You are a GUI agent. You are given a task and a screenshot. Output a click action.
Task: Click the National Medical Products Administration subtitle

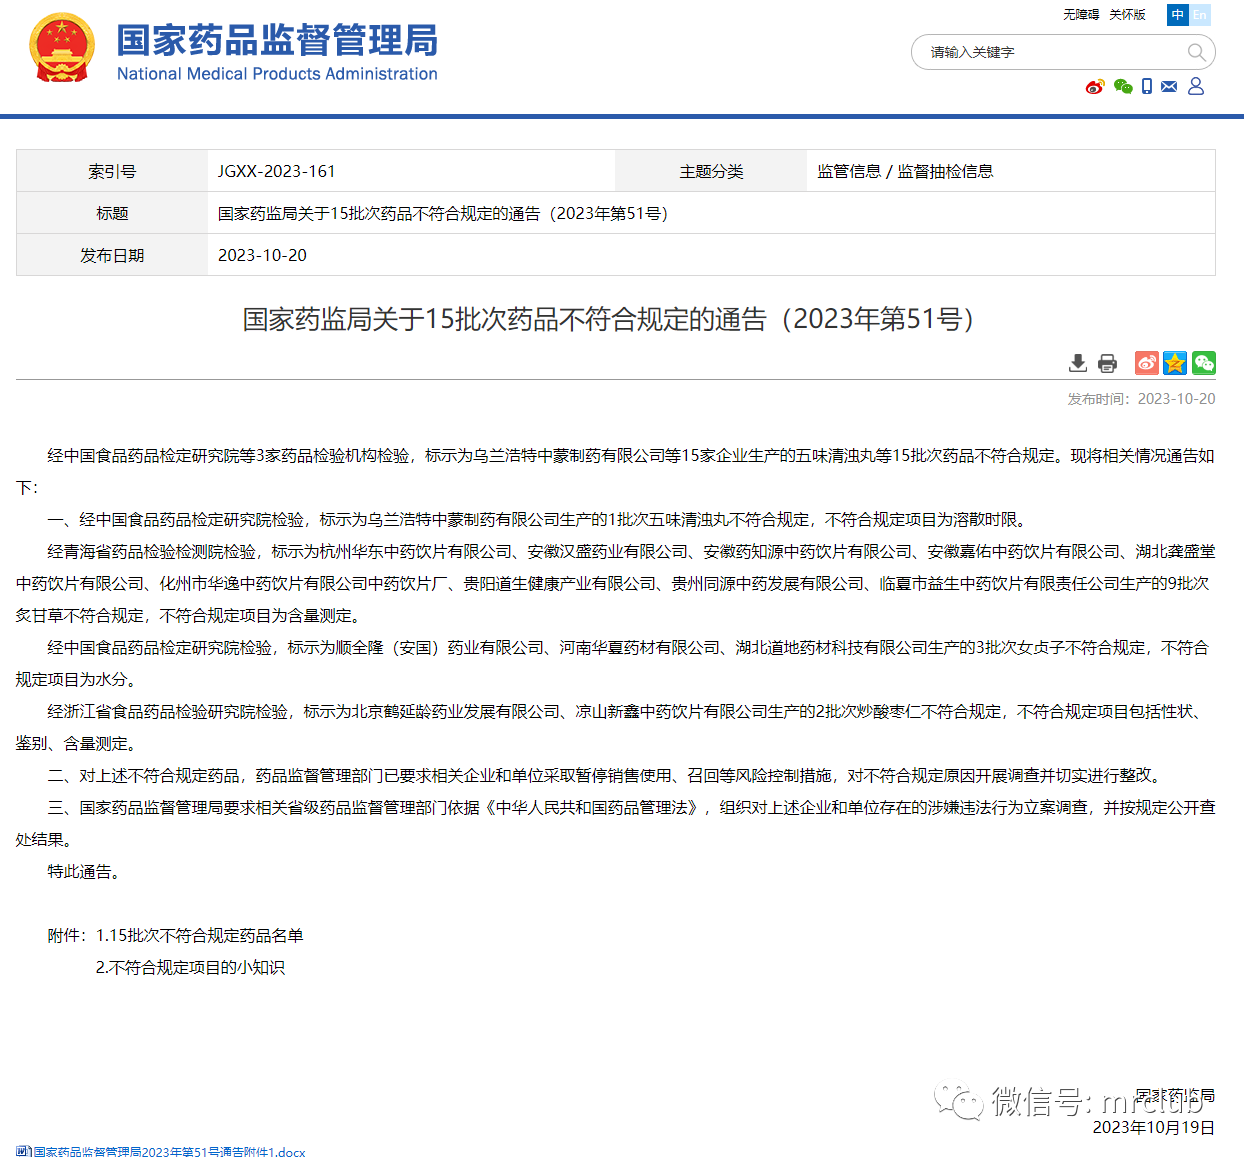click(277, 74)
